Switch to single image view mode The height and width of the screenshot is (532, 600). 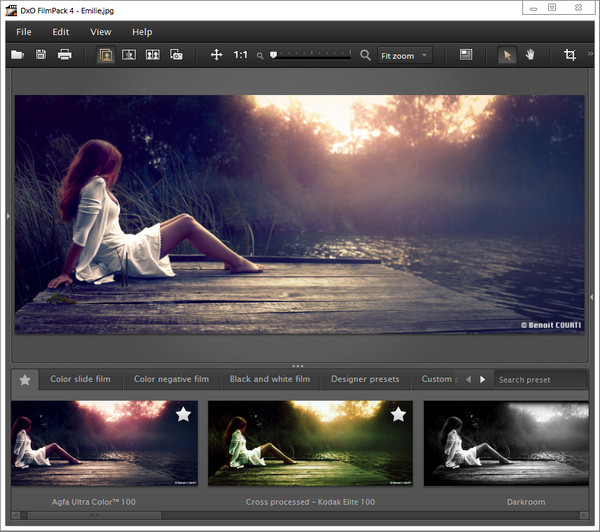(x=106, y=55)
